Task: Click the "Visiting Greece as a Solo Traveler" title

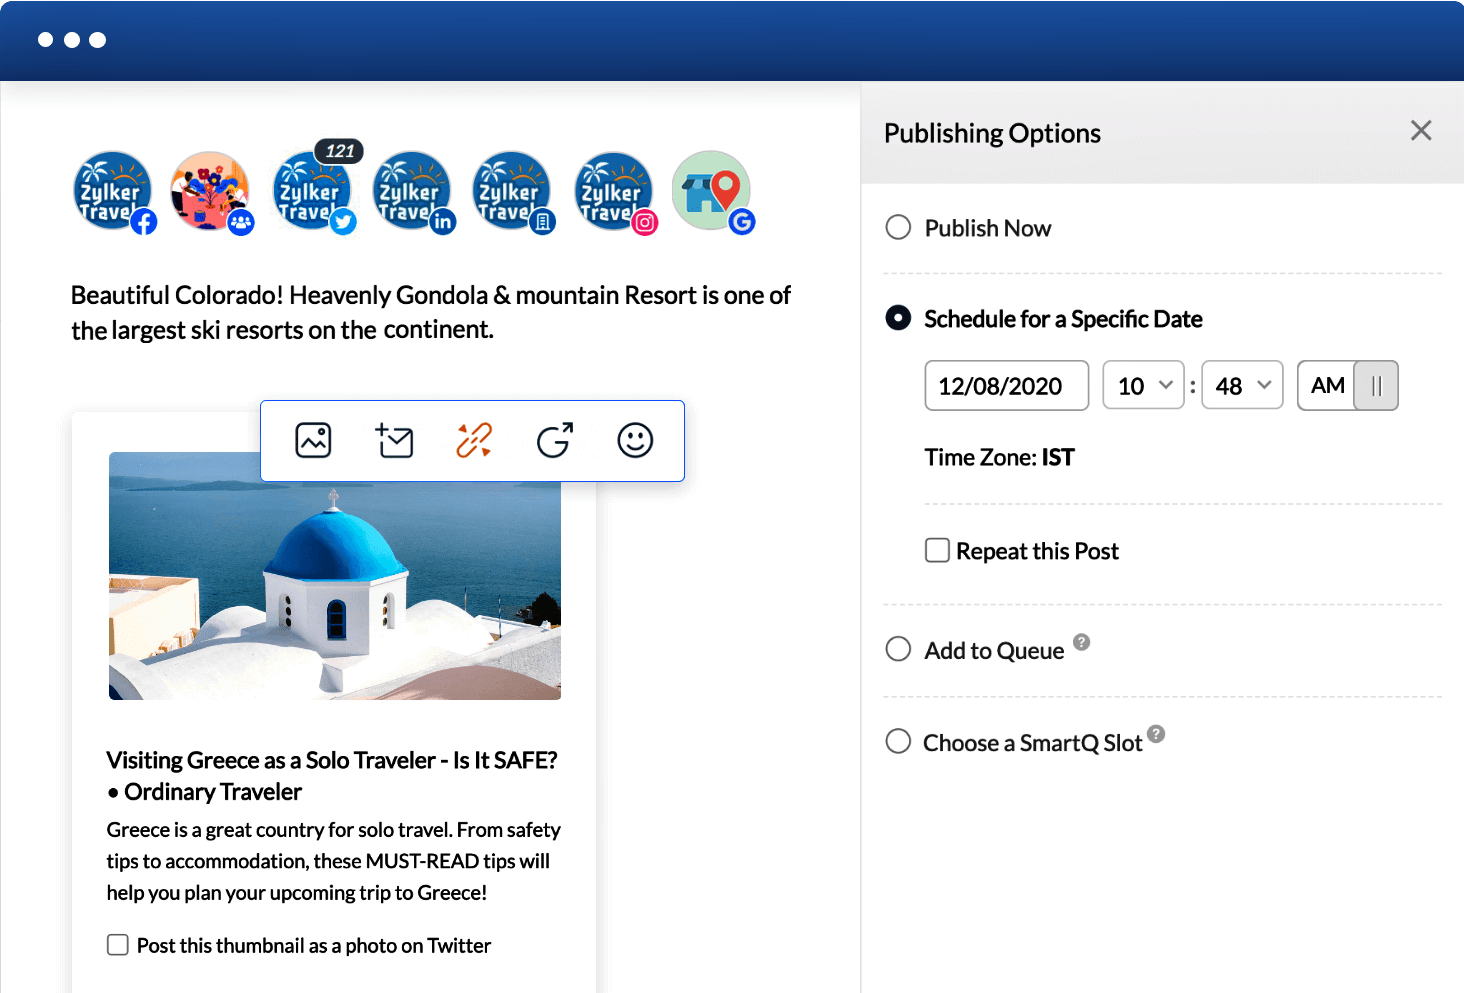Action: pyautogui.click(x=332, y=776)
